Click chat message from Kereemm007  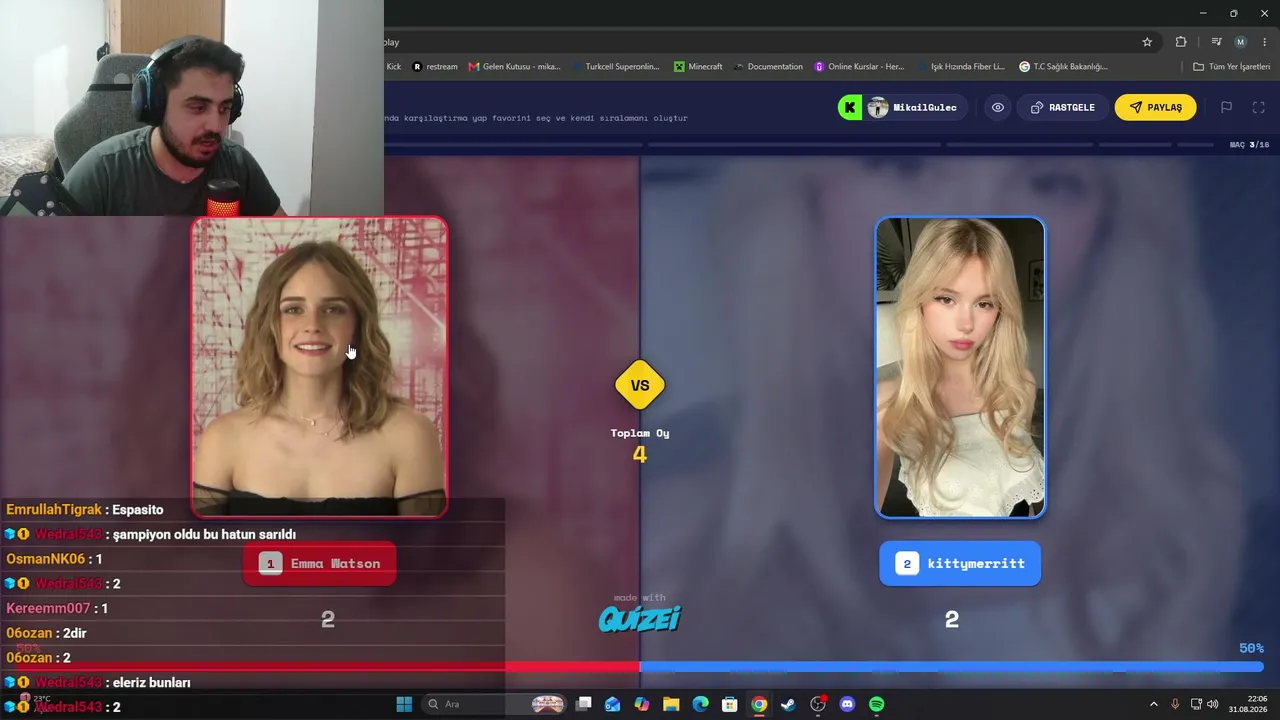point(57,608)
